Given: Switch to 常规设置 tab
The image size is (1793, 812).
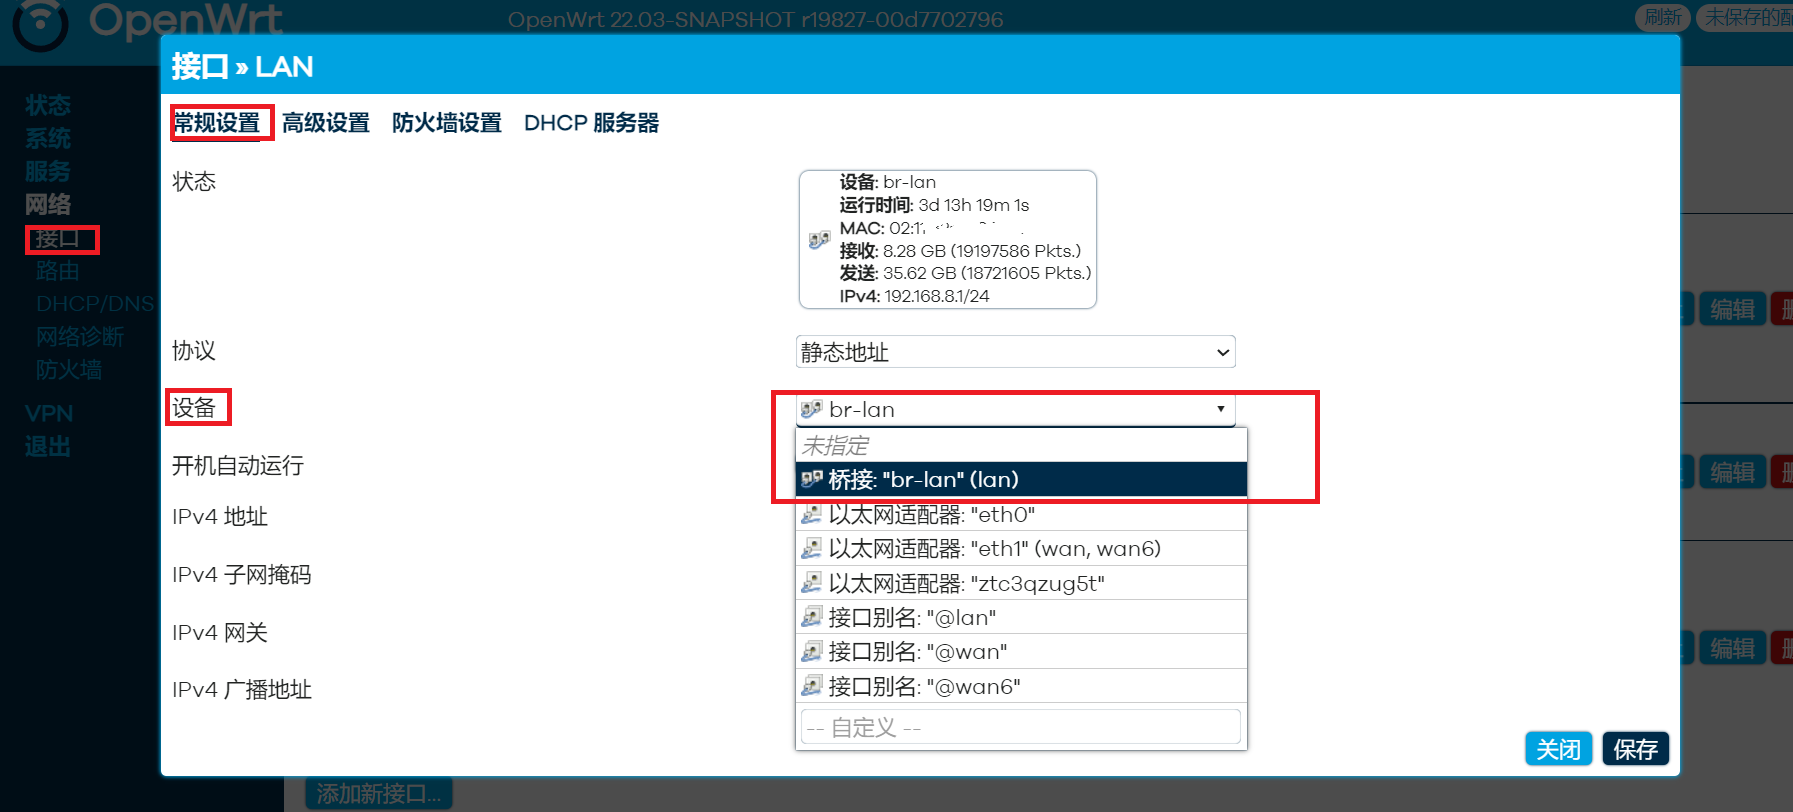Looking at the screenshot, I should 217,123.
